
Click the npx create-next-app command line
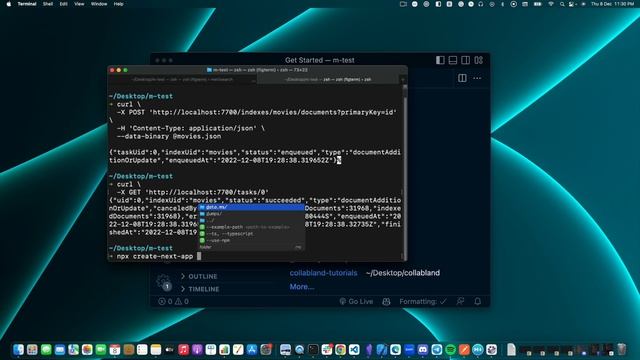coord(155,256)
